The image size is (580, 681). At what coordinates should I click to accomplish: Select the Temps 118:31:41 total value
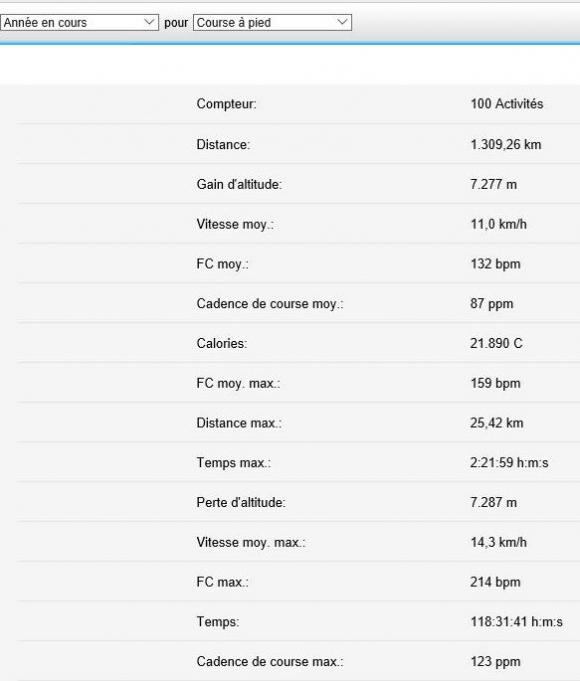point(517,622)
